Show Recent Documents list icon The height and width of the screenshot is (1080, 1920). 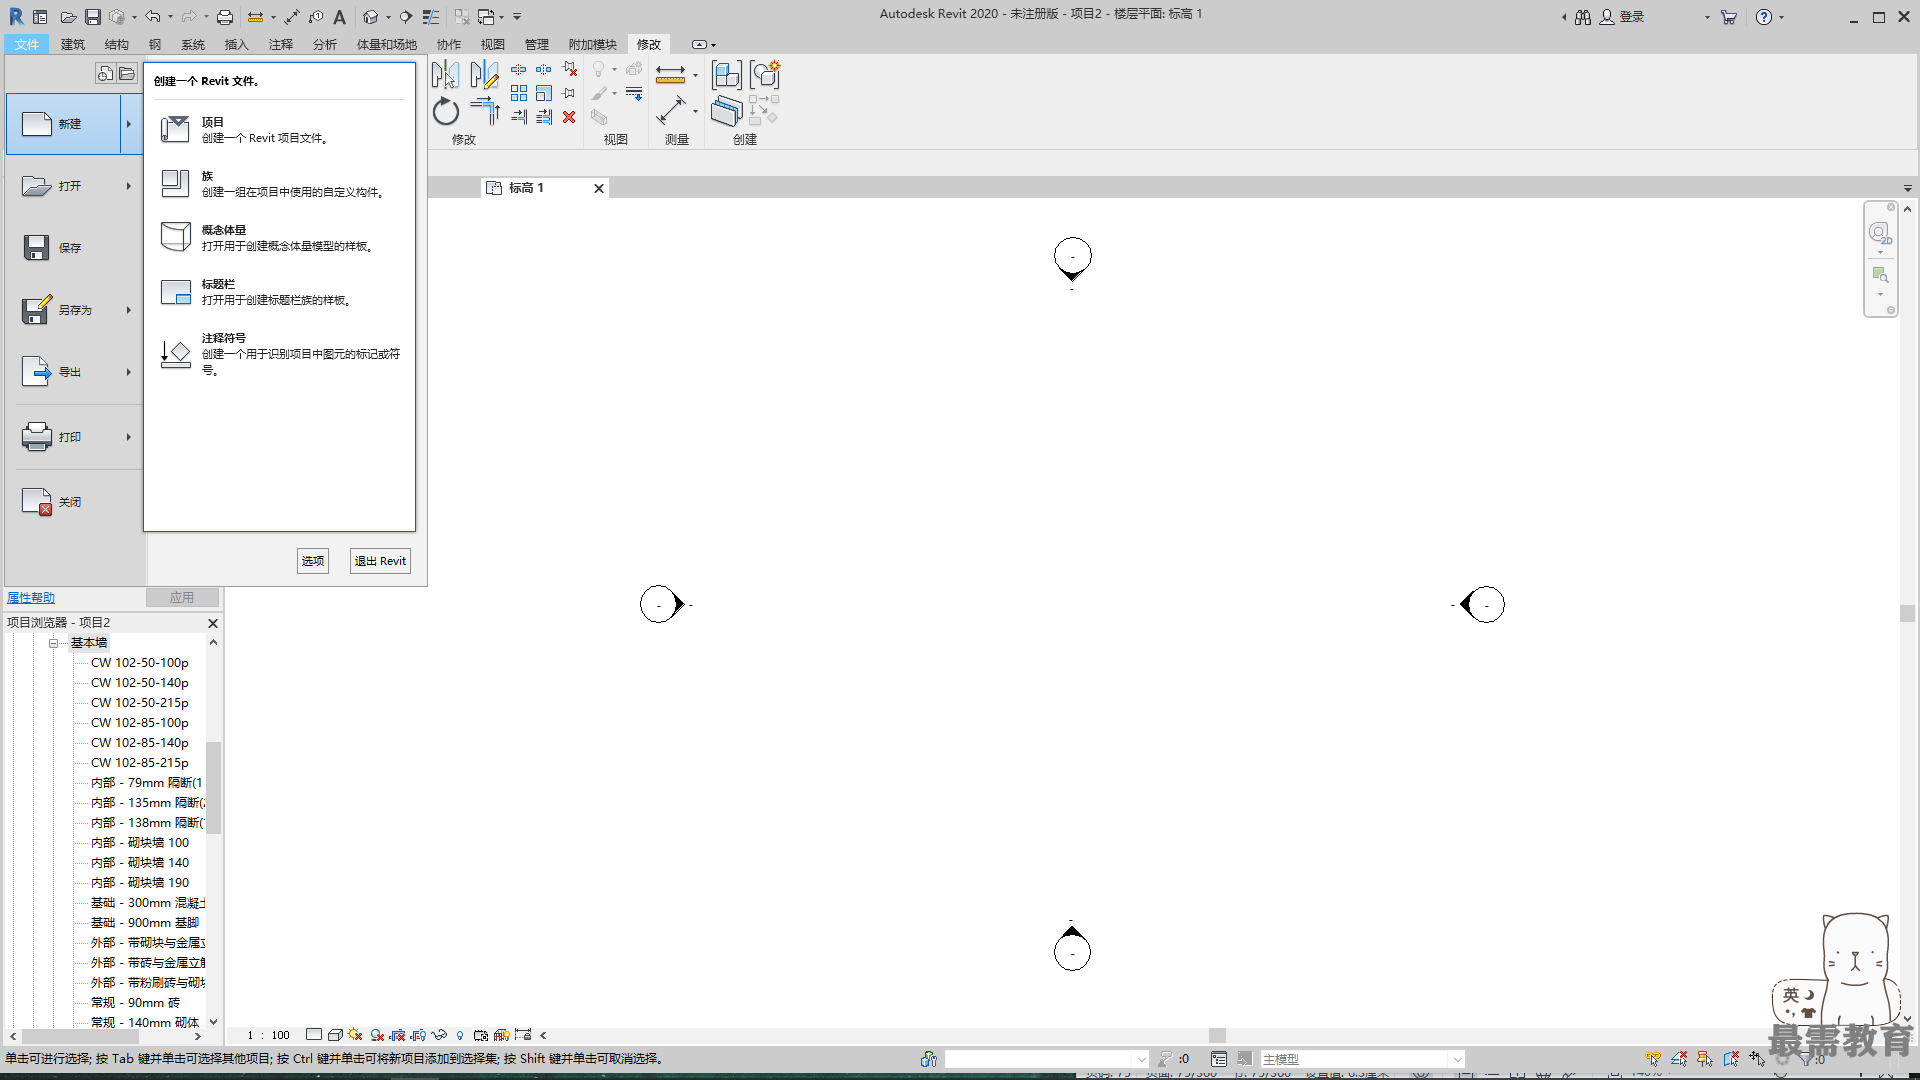[x=105, y=73]
